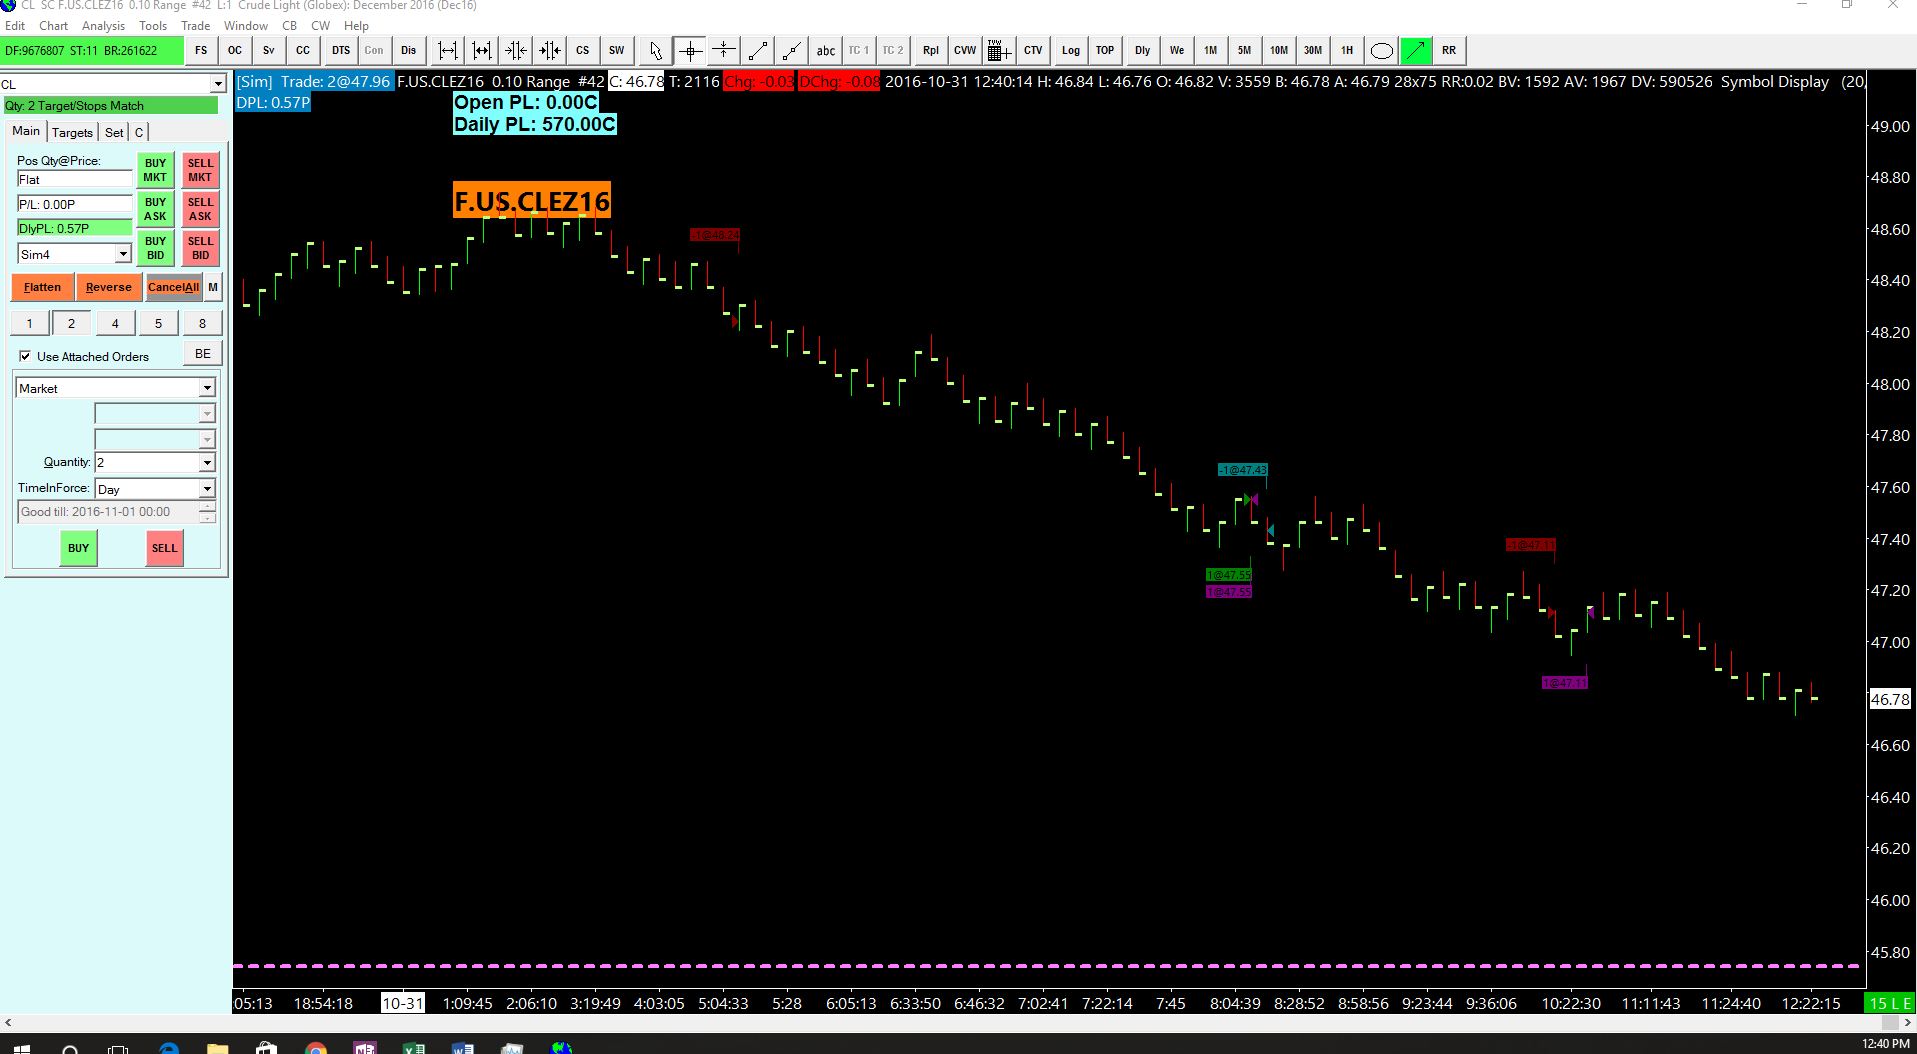Screen dimensions: 1917x1054
Task: Switch to the Targets tab
Action: click(72, 132)
